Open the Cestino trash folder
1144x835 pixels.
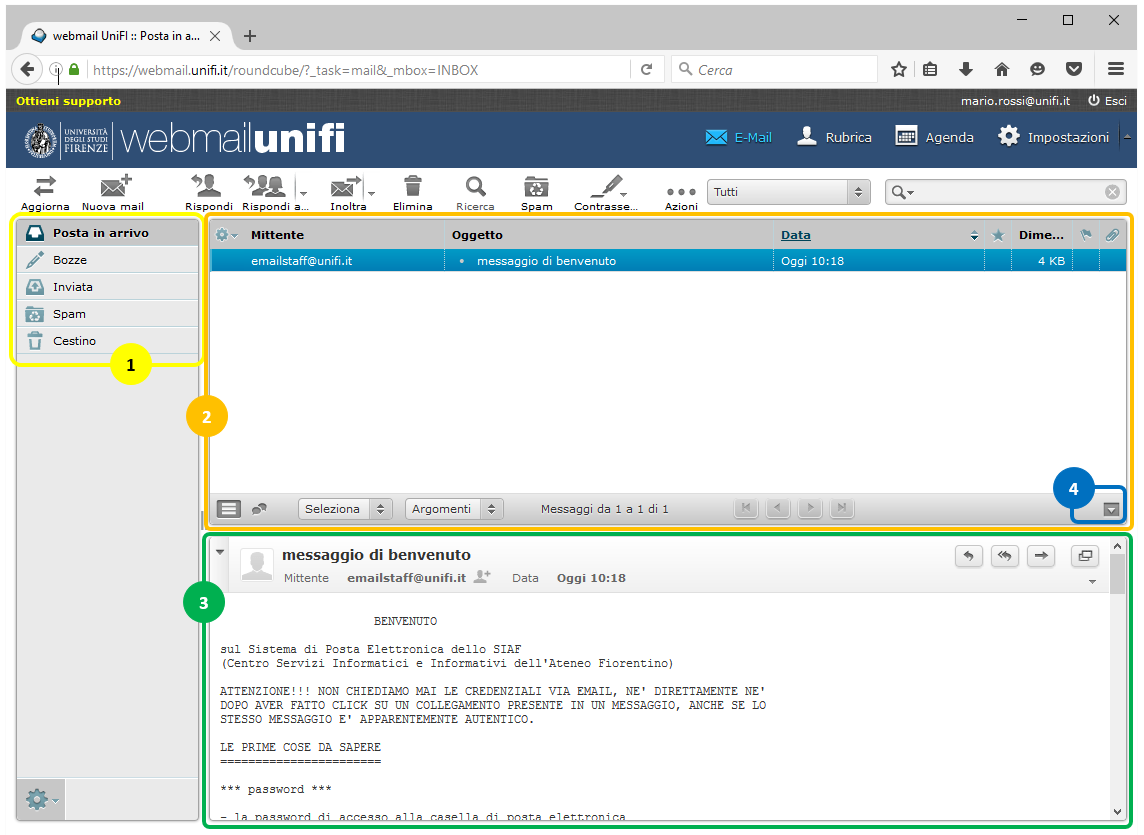click(108, 341)
